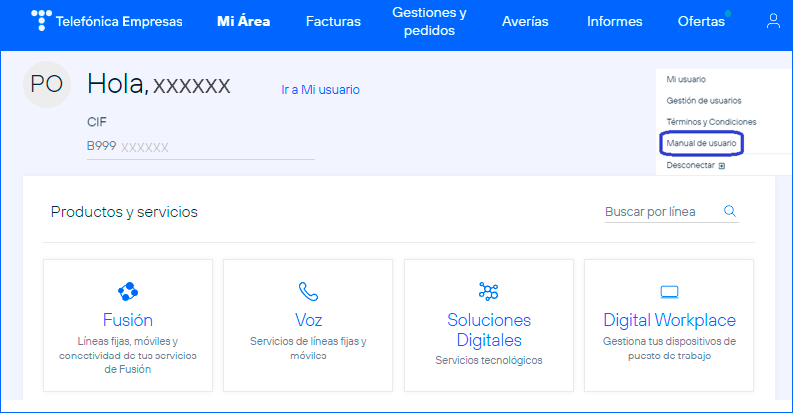Navigate to Averías

click(524, 21)
